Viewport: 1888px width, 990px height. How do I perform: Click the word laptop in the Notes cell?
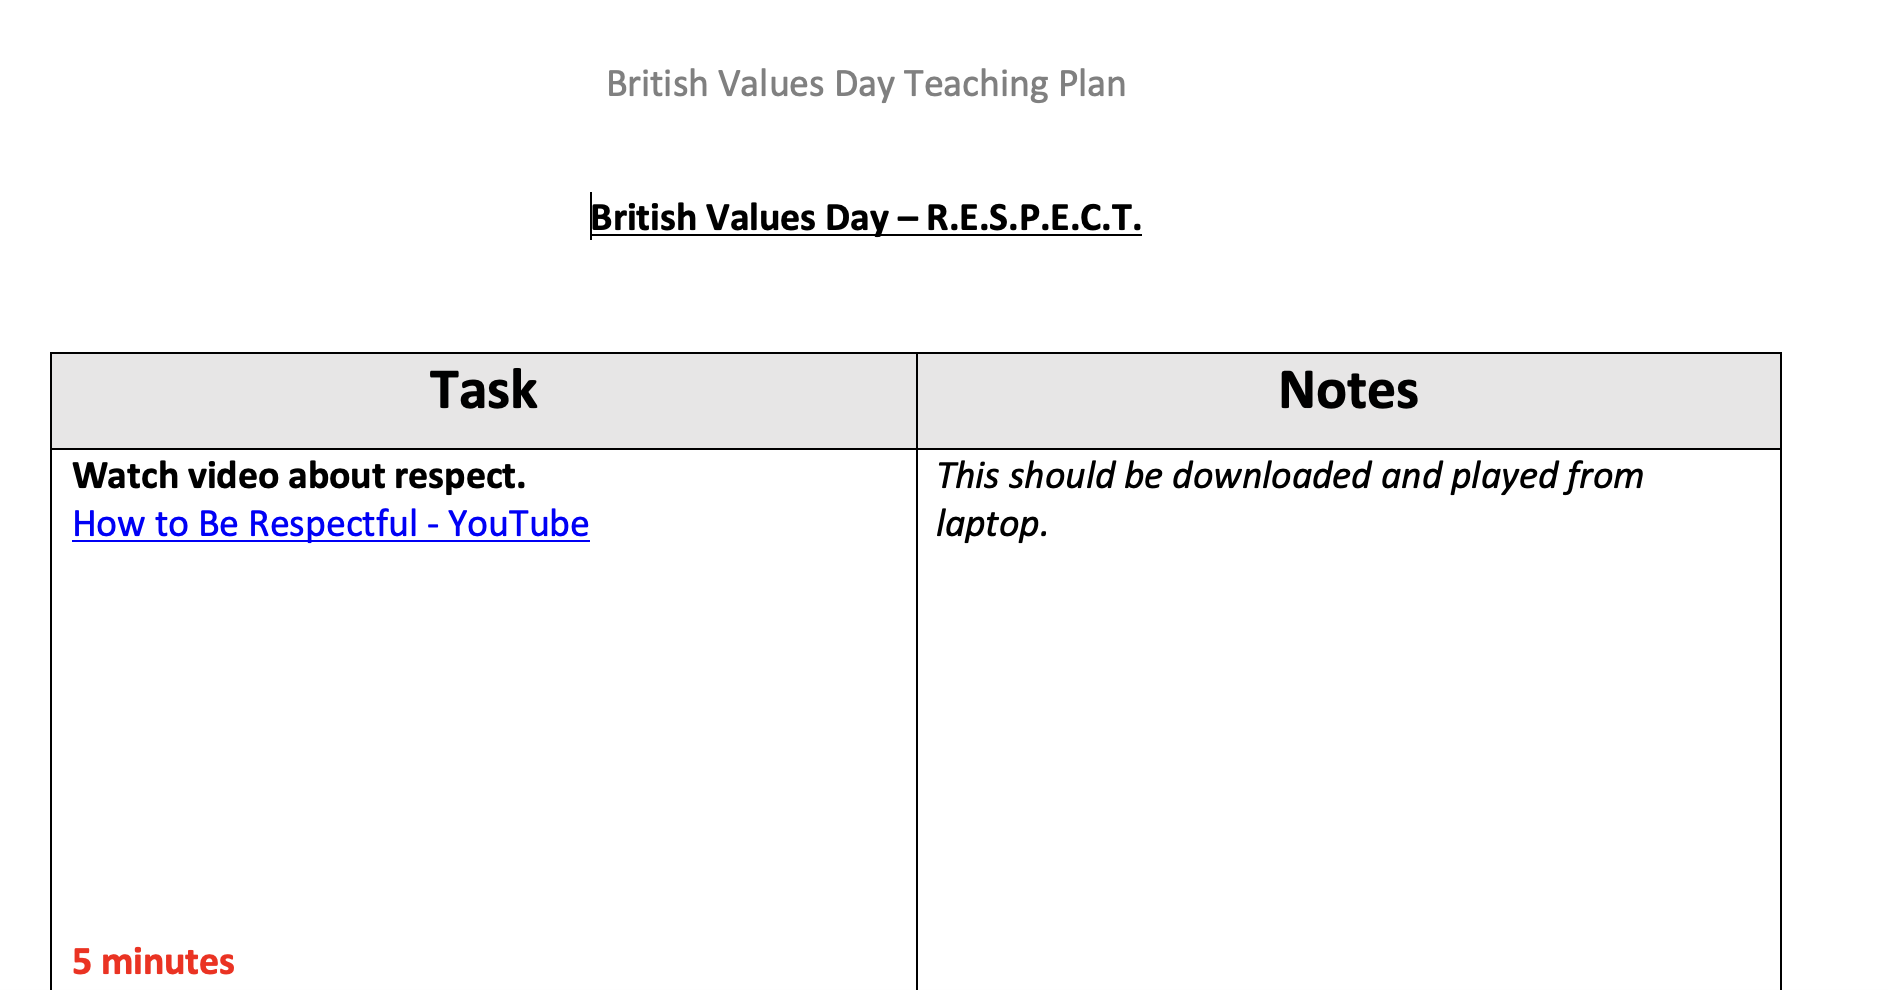point(988,524)
